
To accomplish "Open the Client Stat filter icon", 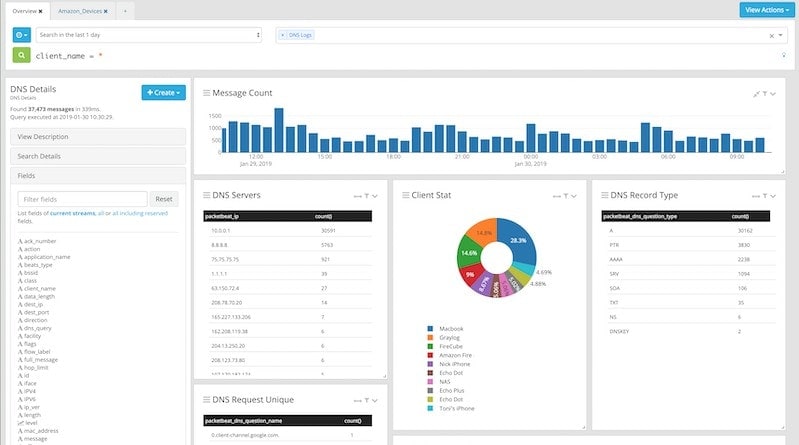I will [x=566, y=196].
